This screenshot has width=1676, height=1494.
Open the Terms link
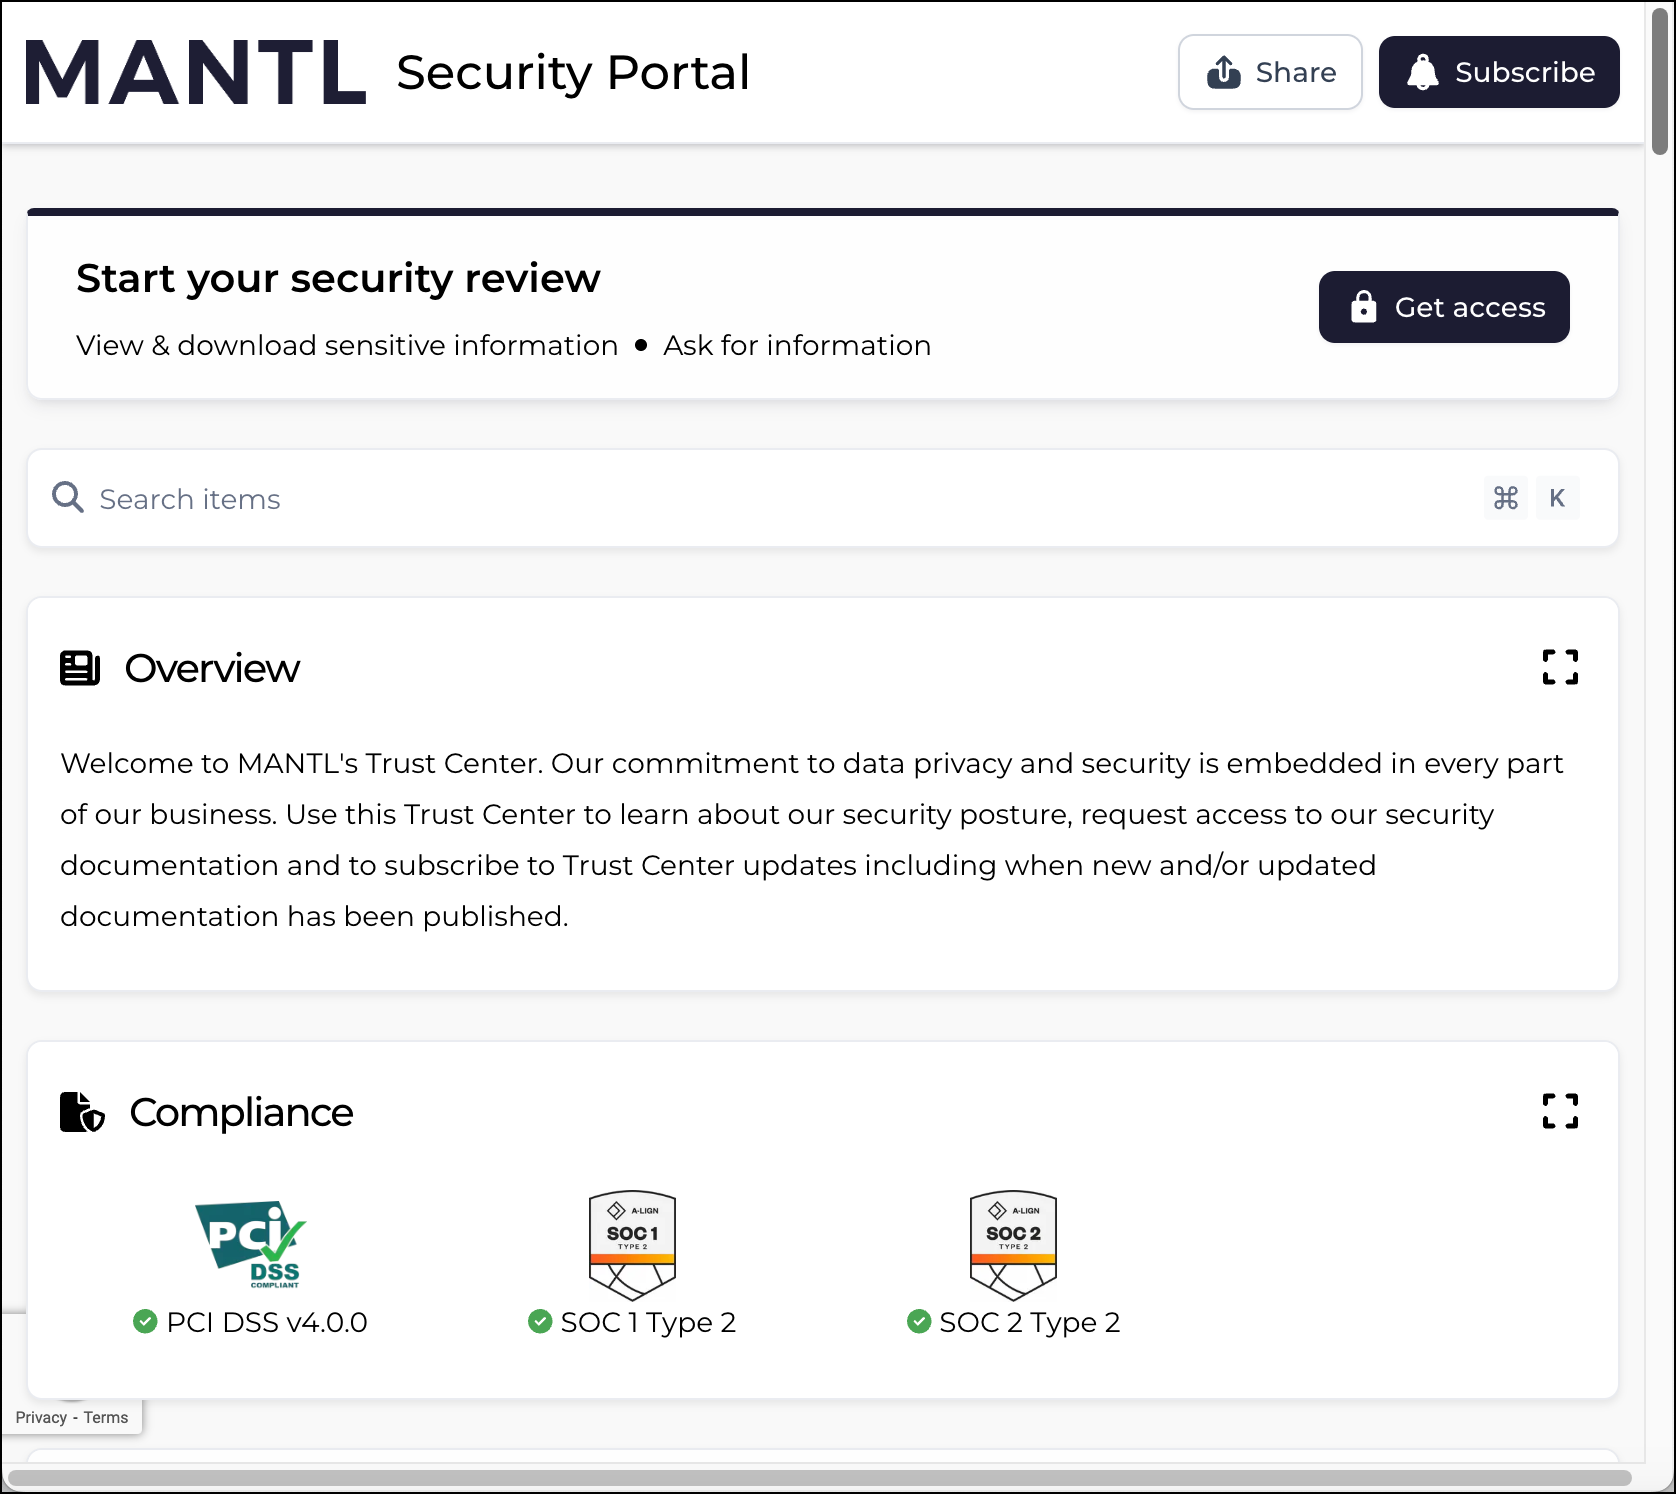pyautogui.click(x=106, y=1418)
